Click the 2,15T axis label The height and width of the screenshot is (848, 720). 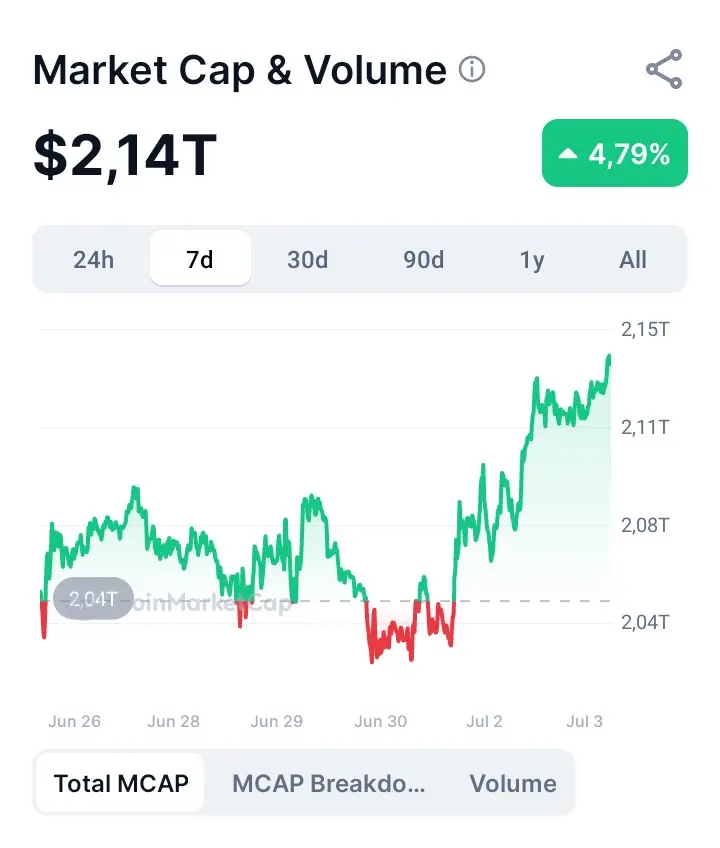click(x=645, y=329)
